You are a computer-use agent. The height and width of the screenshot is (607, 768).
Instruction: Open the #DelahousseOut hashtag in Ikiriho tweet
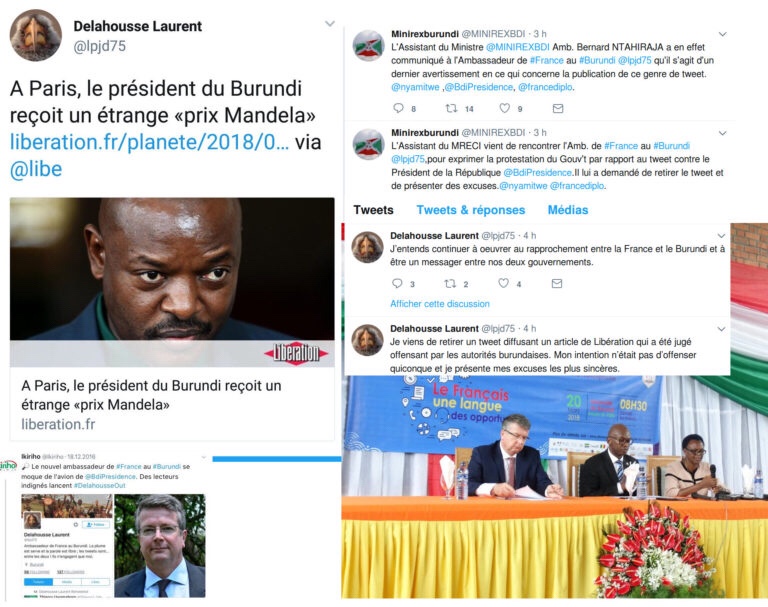99,486
